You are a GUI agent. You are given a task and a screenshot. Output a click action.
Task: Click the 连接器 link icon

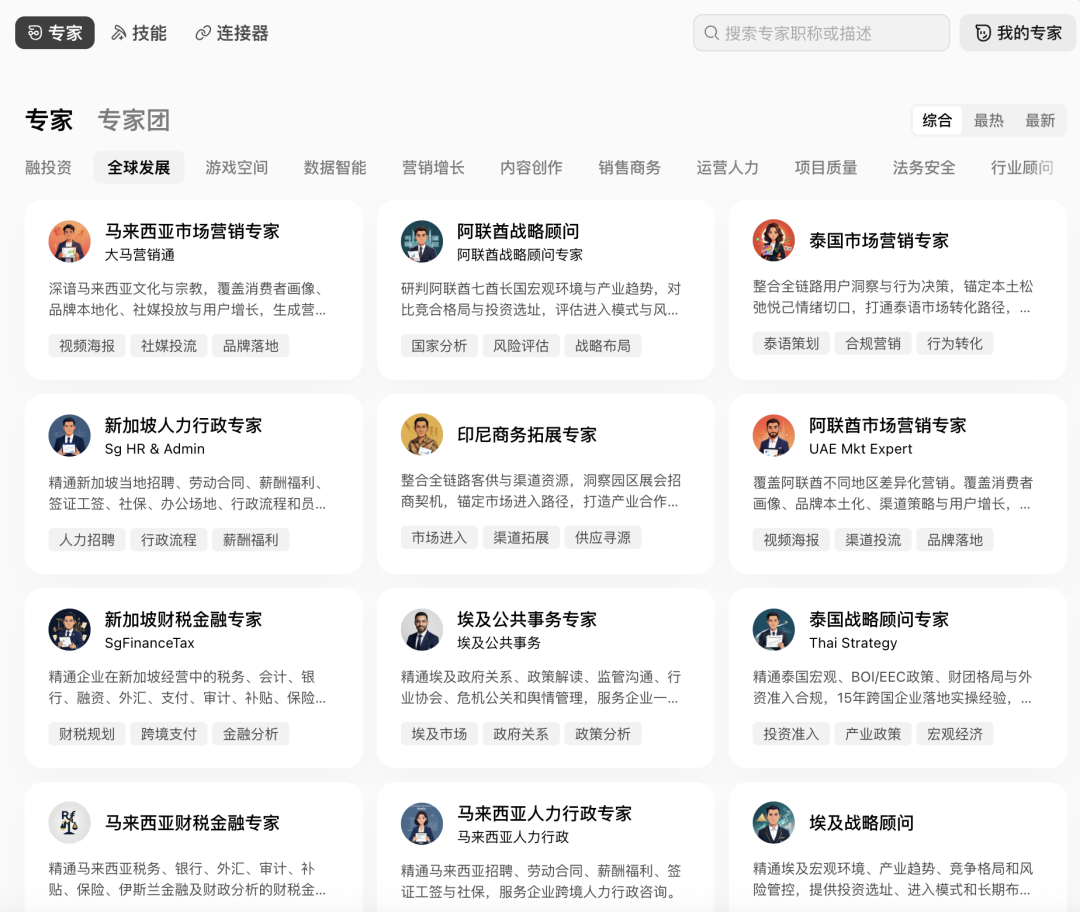coord(203,33)
